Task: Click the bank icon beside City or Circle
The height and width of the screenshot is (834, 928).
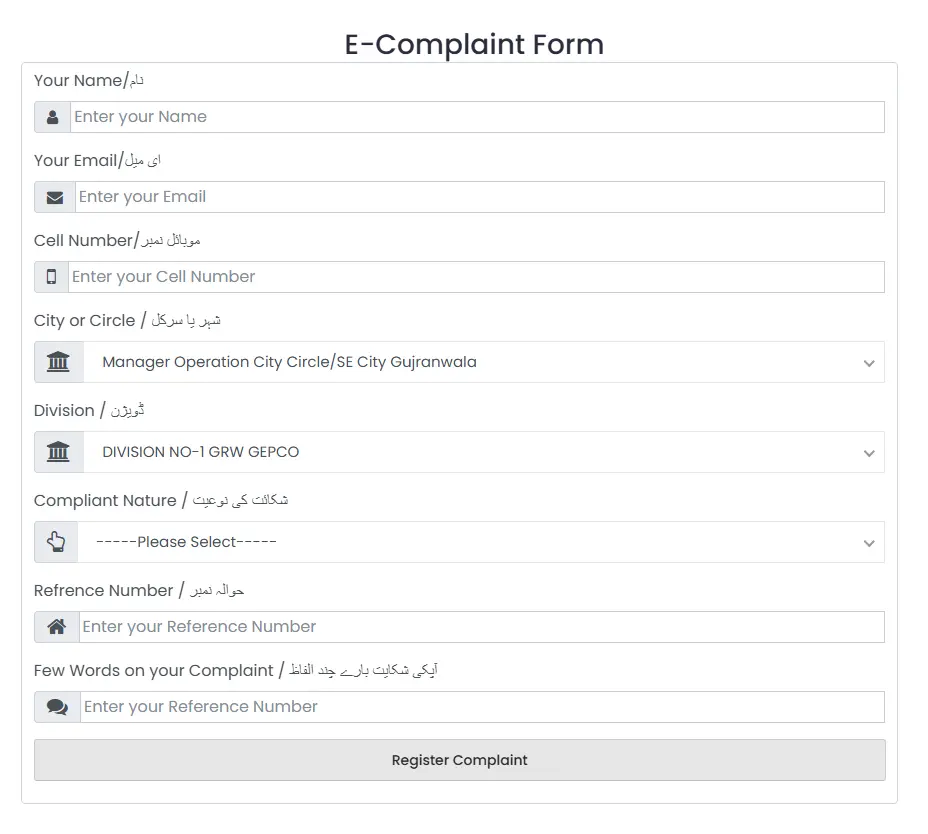Action: tap(57, 362)
